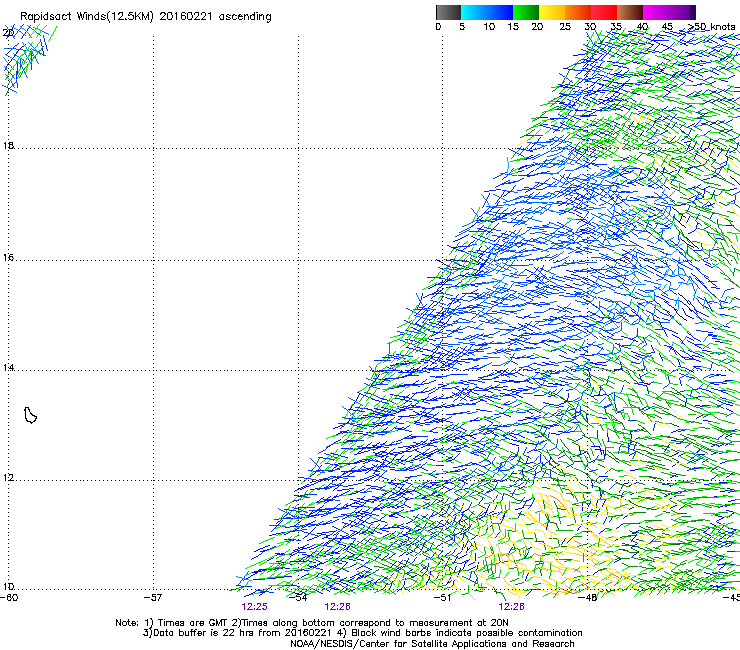
Task: Click the 'Data buffer is 22 hrs' note
Action: (x=362, y=633)
